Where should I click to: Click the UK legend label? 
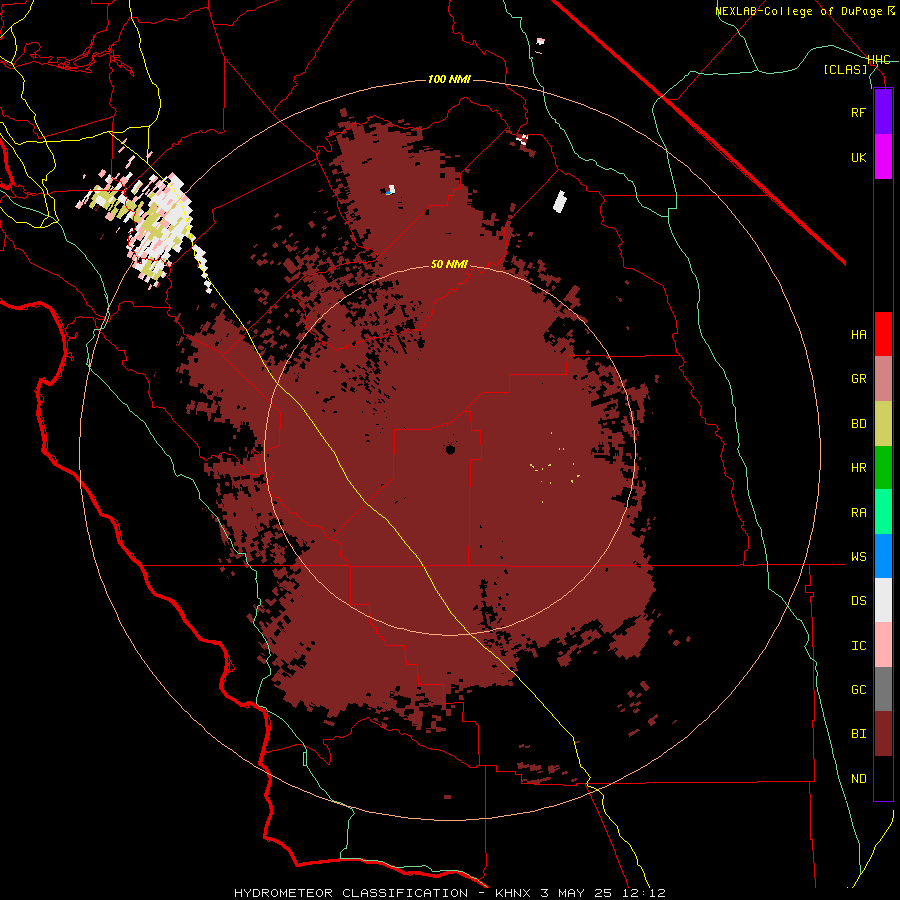pyautogui.click(x=858, y=157)
